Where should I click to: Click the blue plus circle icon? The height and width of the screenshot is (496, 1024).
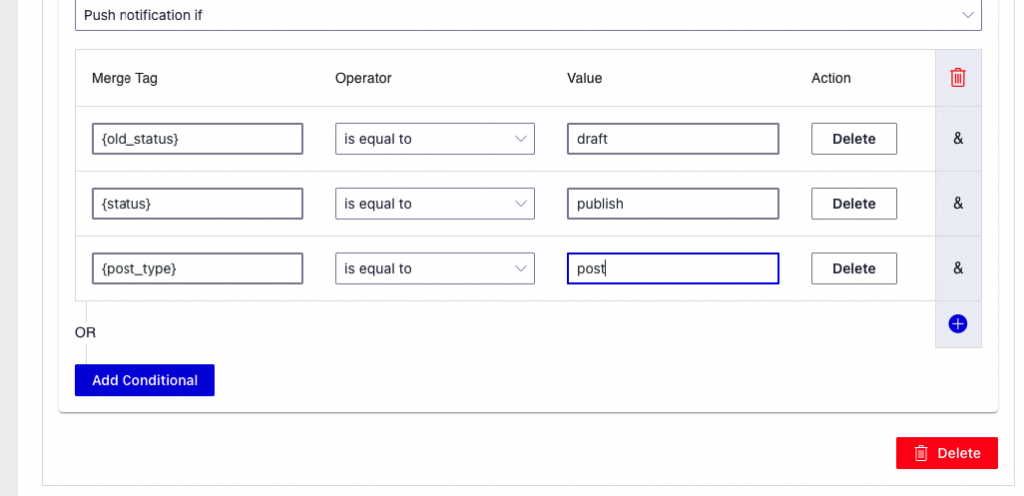(x=957, y=324)
